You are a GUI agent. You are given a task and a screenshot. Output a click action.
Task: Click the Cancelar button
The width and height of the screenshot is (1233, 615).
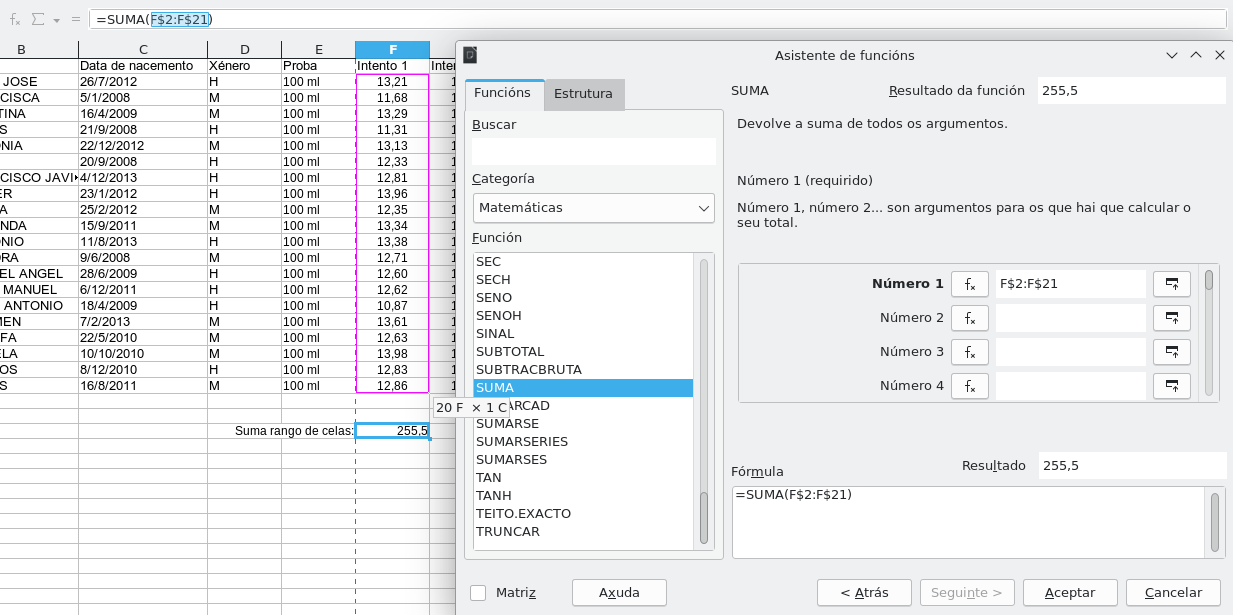[x=1173, y=592]
